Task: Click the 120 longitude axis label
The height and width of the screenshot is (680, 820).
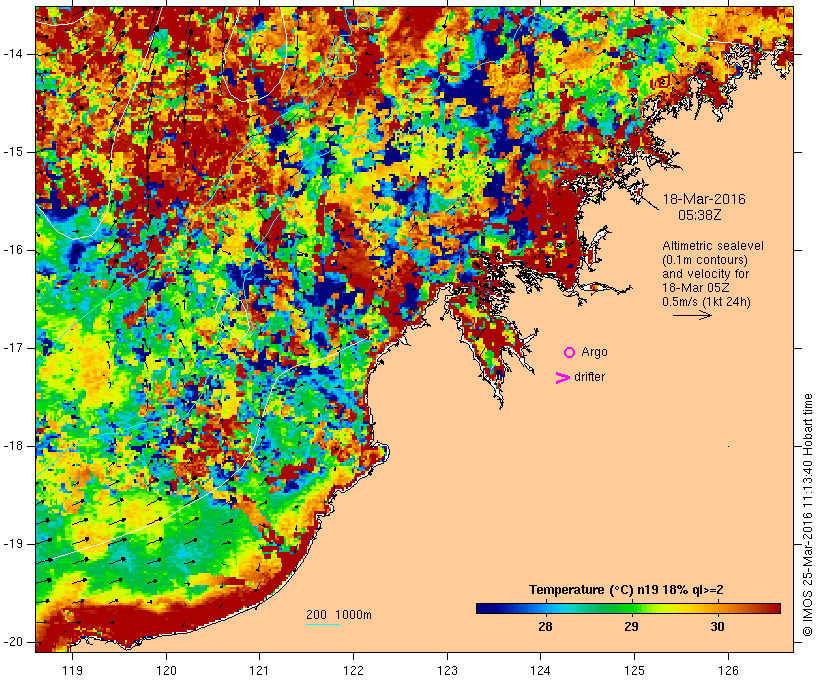Action: point(166,671)
